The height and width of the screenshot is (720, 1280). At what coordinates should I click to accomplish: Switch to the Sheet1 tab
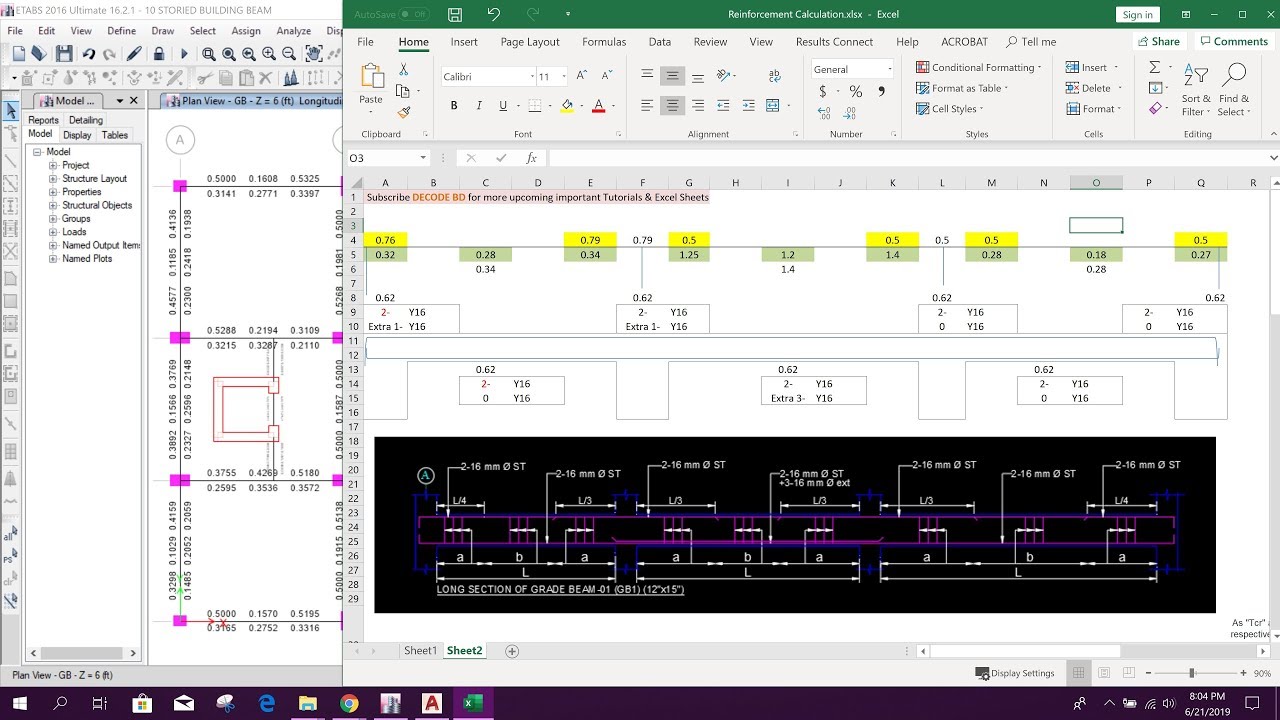click(420, 650)
